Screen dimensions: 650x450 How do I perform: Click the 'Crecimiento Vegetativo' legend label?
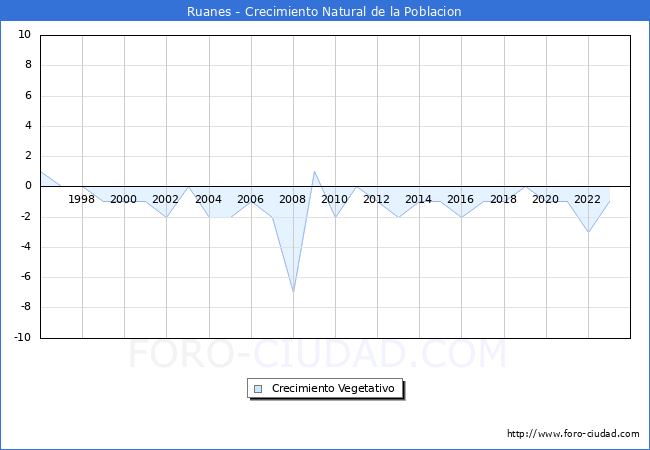click(333, 388)
